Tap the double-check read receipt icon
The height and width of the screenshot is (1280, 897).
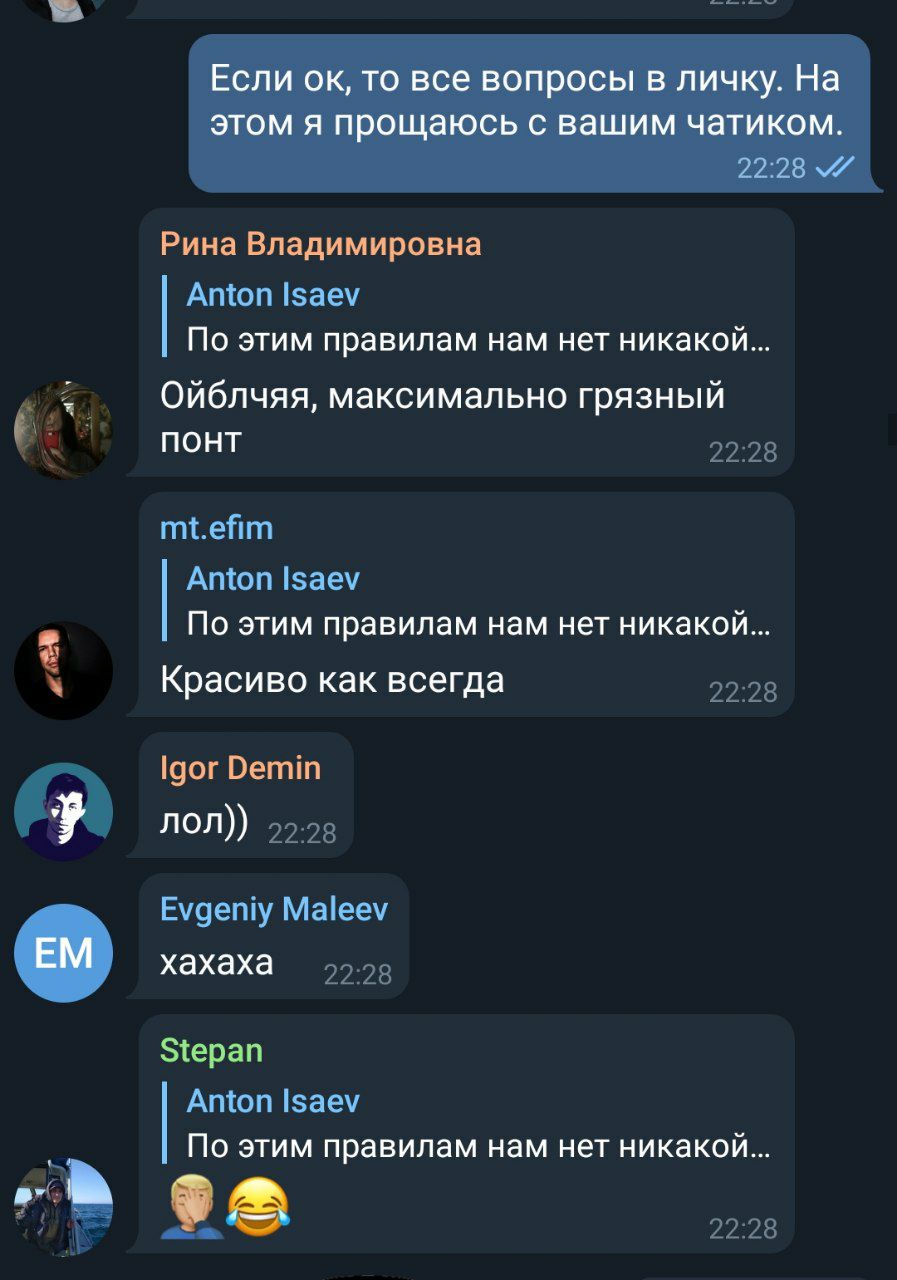835,167
